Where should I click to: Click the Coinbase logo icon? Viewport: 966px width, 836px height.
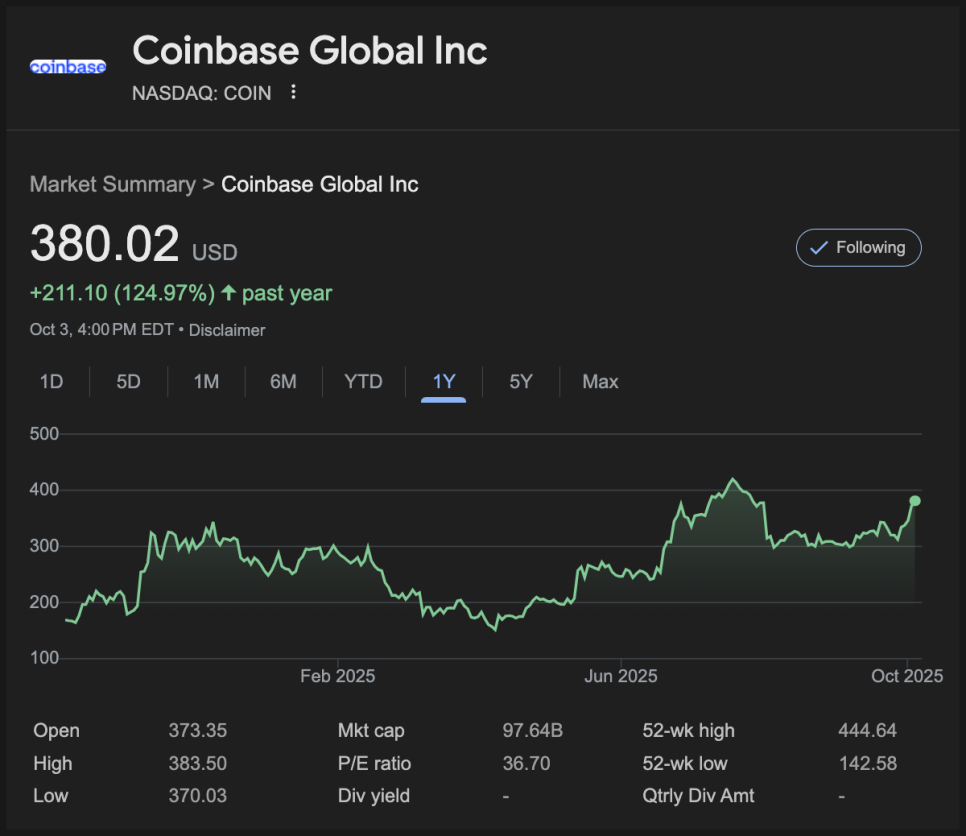(x=68, y=67)
